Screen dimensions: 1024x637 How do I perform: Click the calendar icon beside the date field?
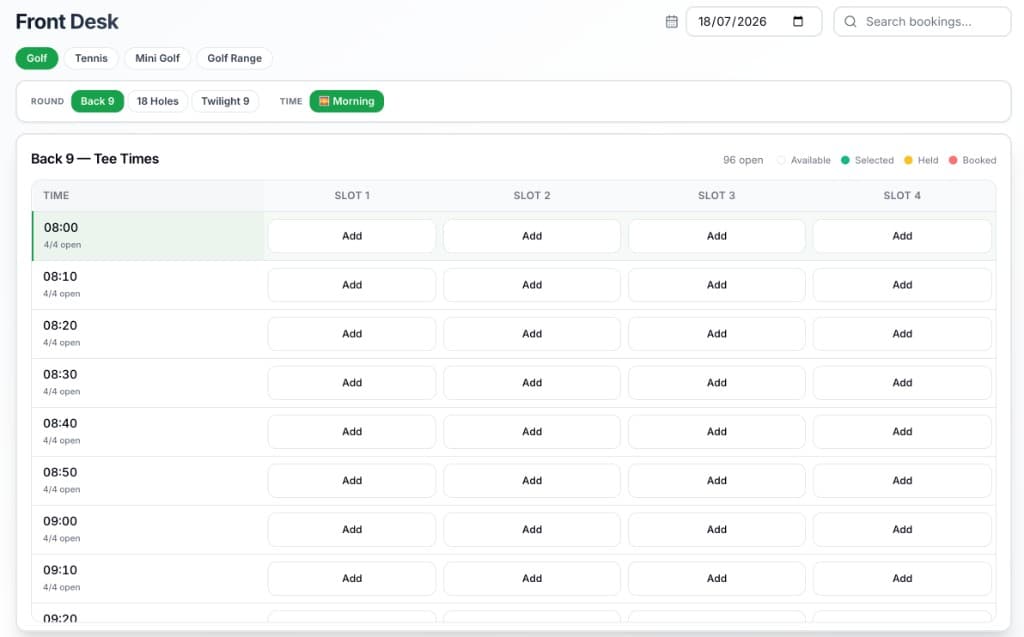click(x=671, y=22)
